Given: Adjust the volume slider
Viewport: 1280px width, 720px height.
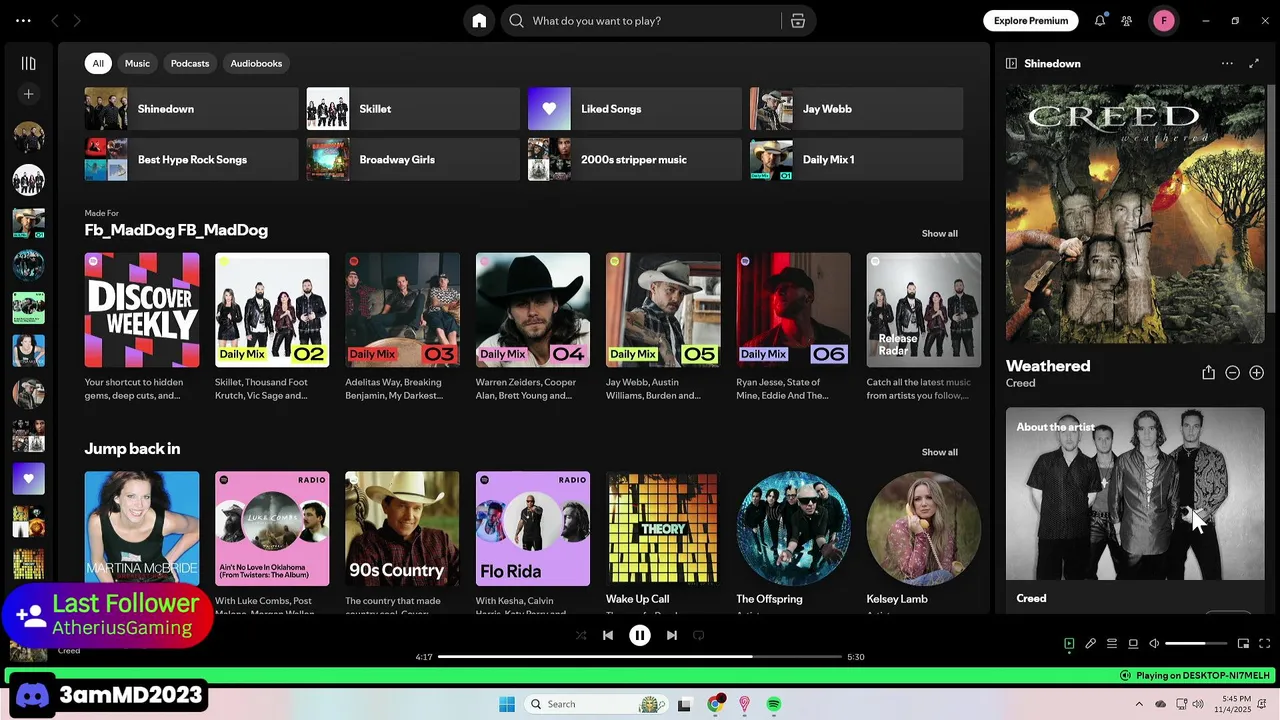Looking at the screenshot, I should click(1196, 644).
